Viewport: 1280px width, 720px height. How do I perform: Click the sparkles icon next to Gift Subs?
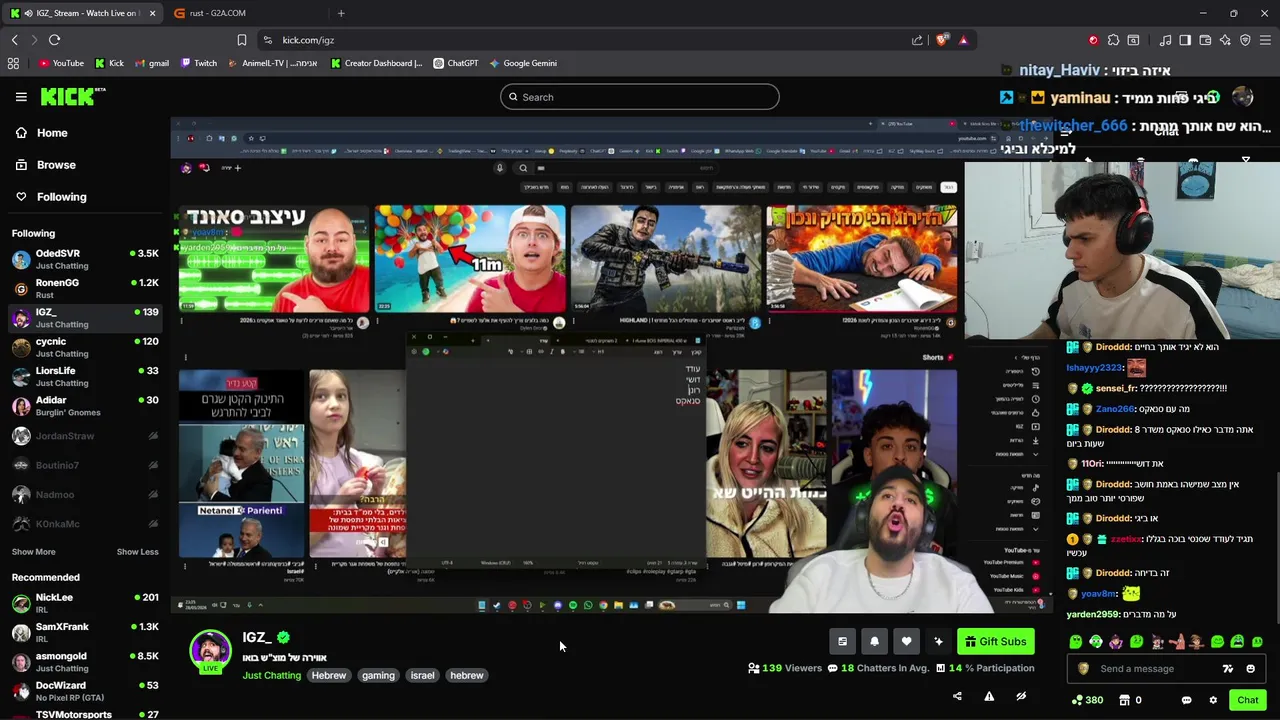pyautogui.click(x=938, y=642)
